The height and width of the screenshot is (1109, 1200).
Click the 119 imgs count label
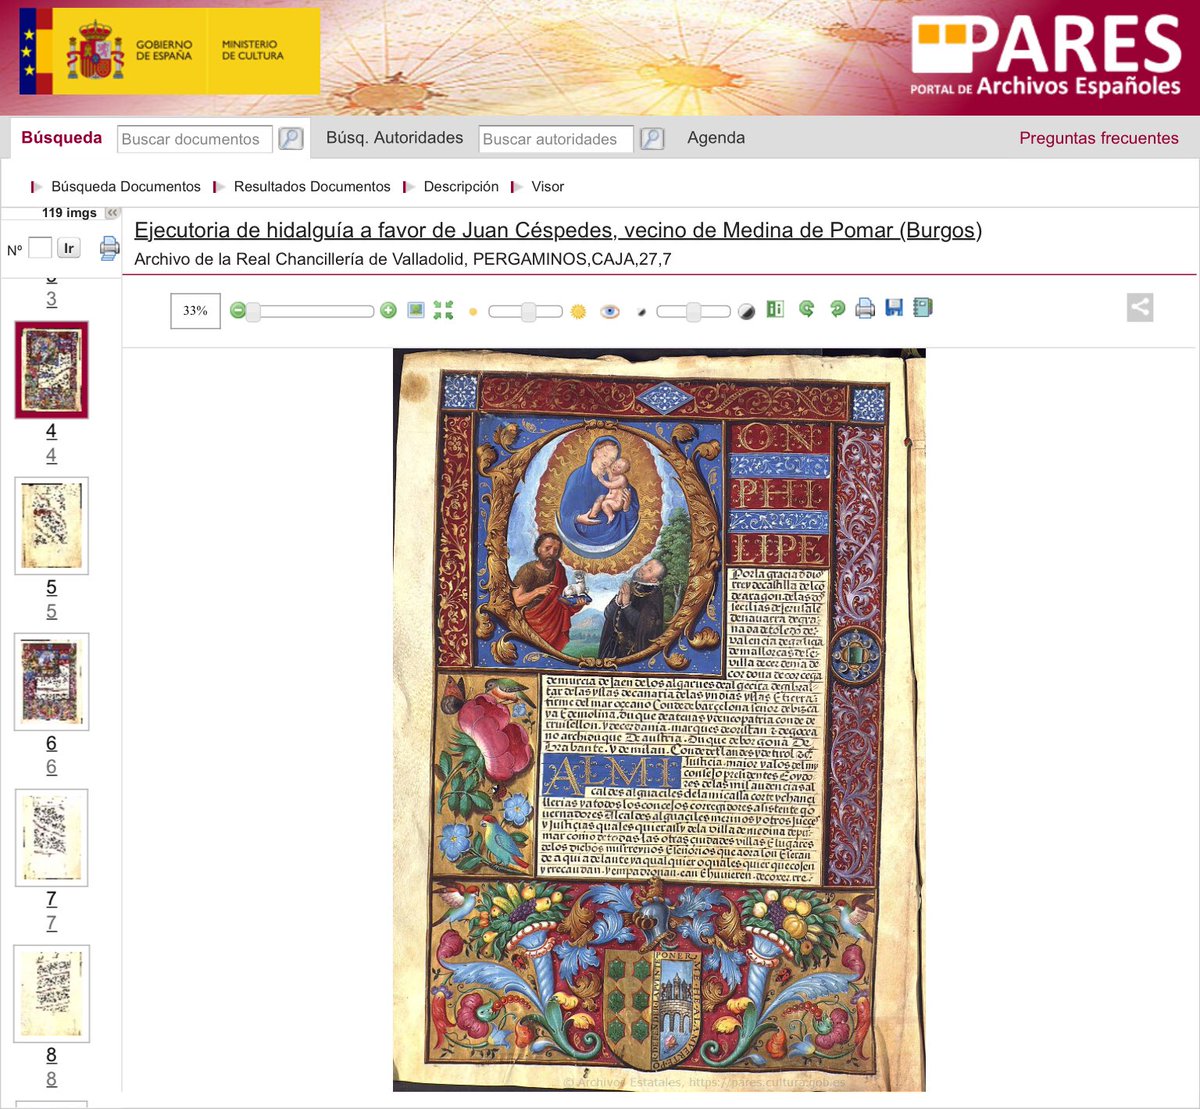pyautogui.click(x=69, y=213)
